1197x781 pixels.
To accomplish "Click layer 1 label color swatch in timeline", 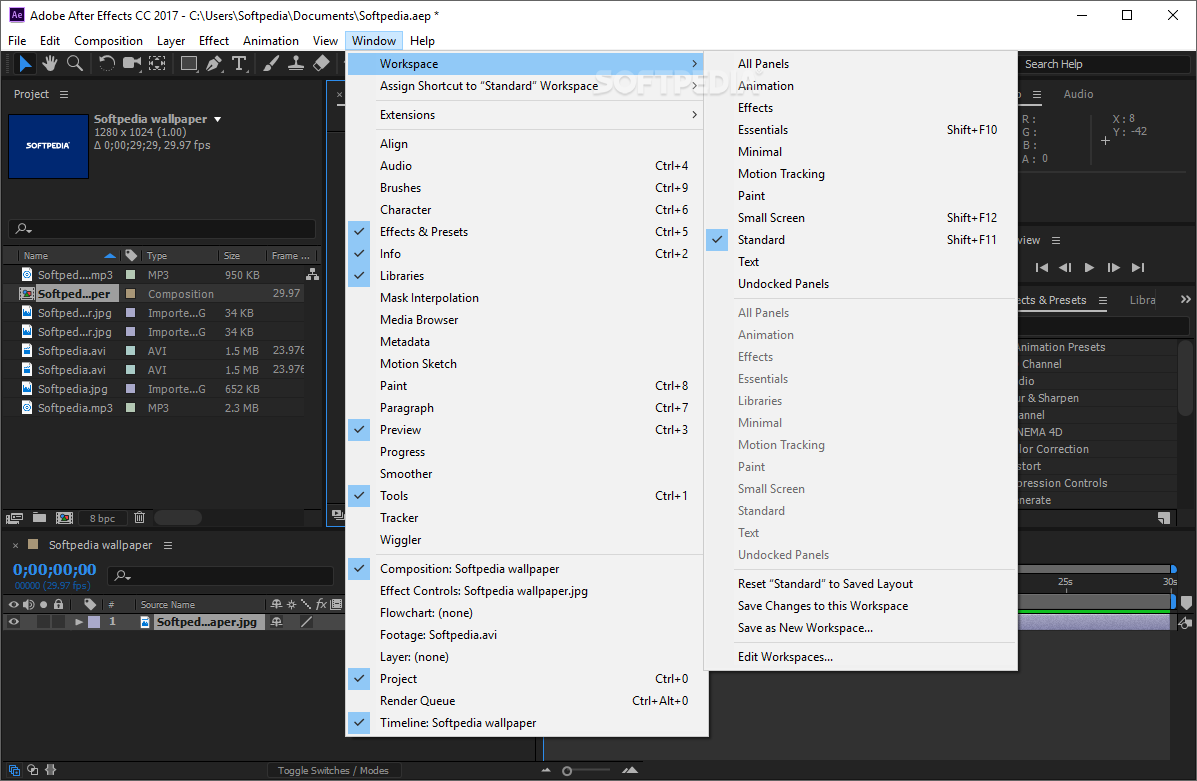I will 94,622.
